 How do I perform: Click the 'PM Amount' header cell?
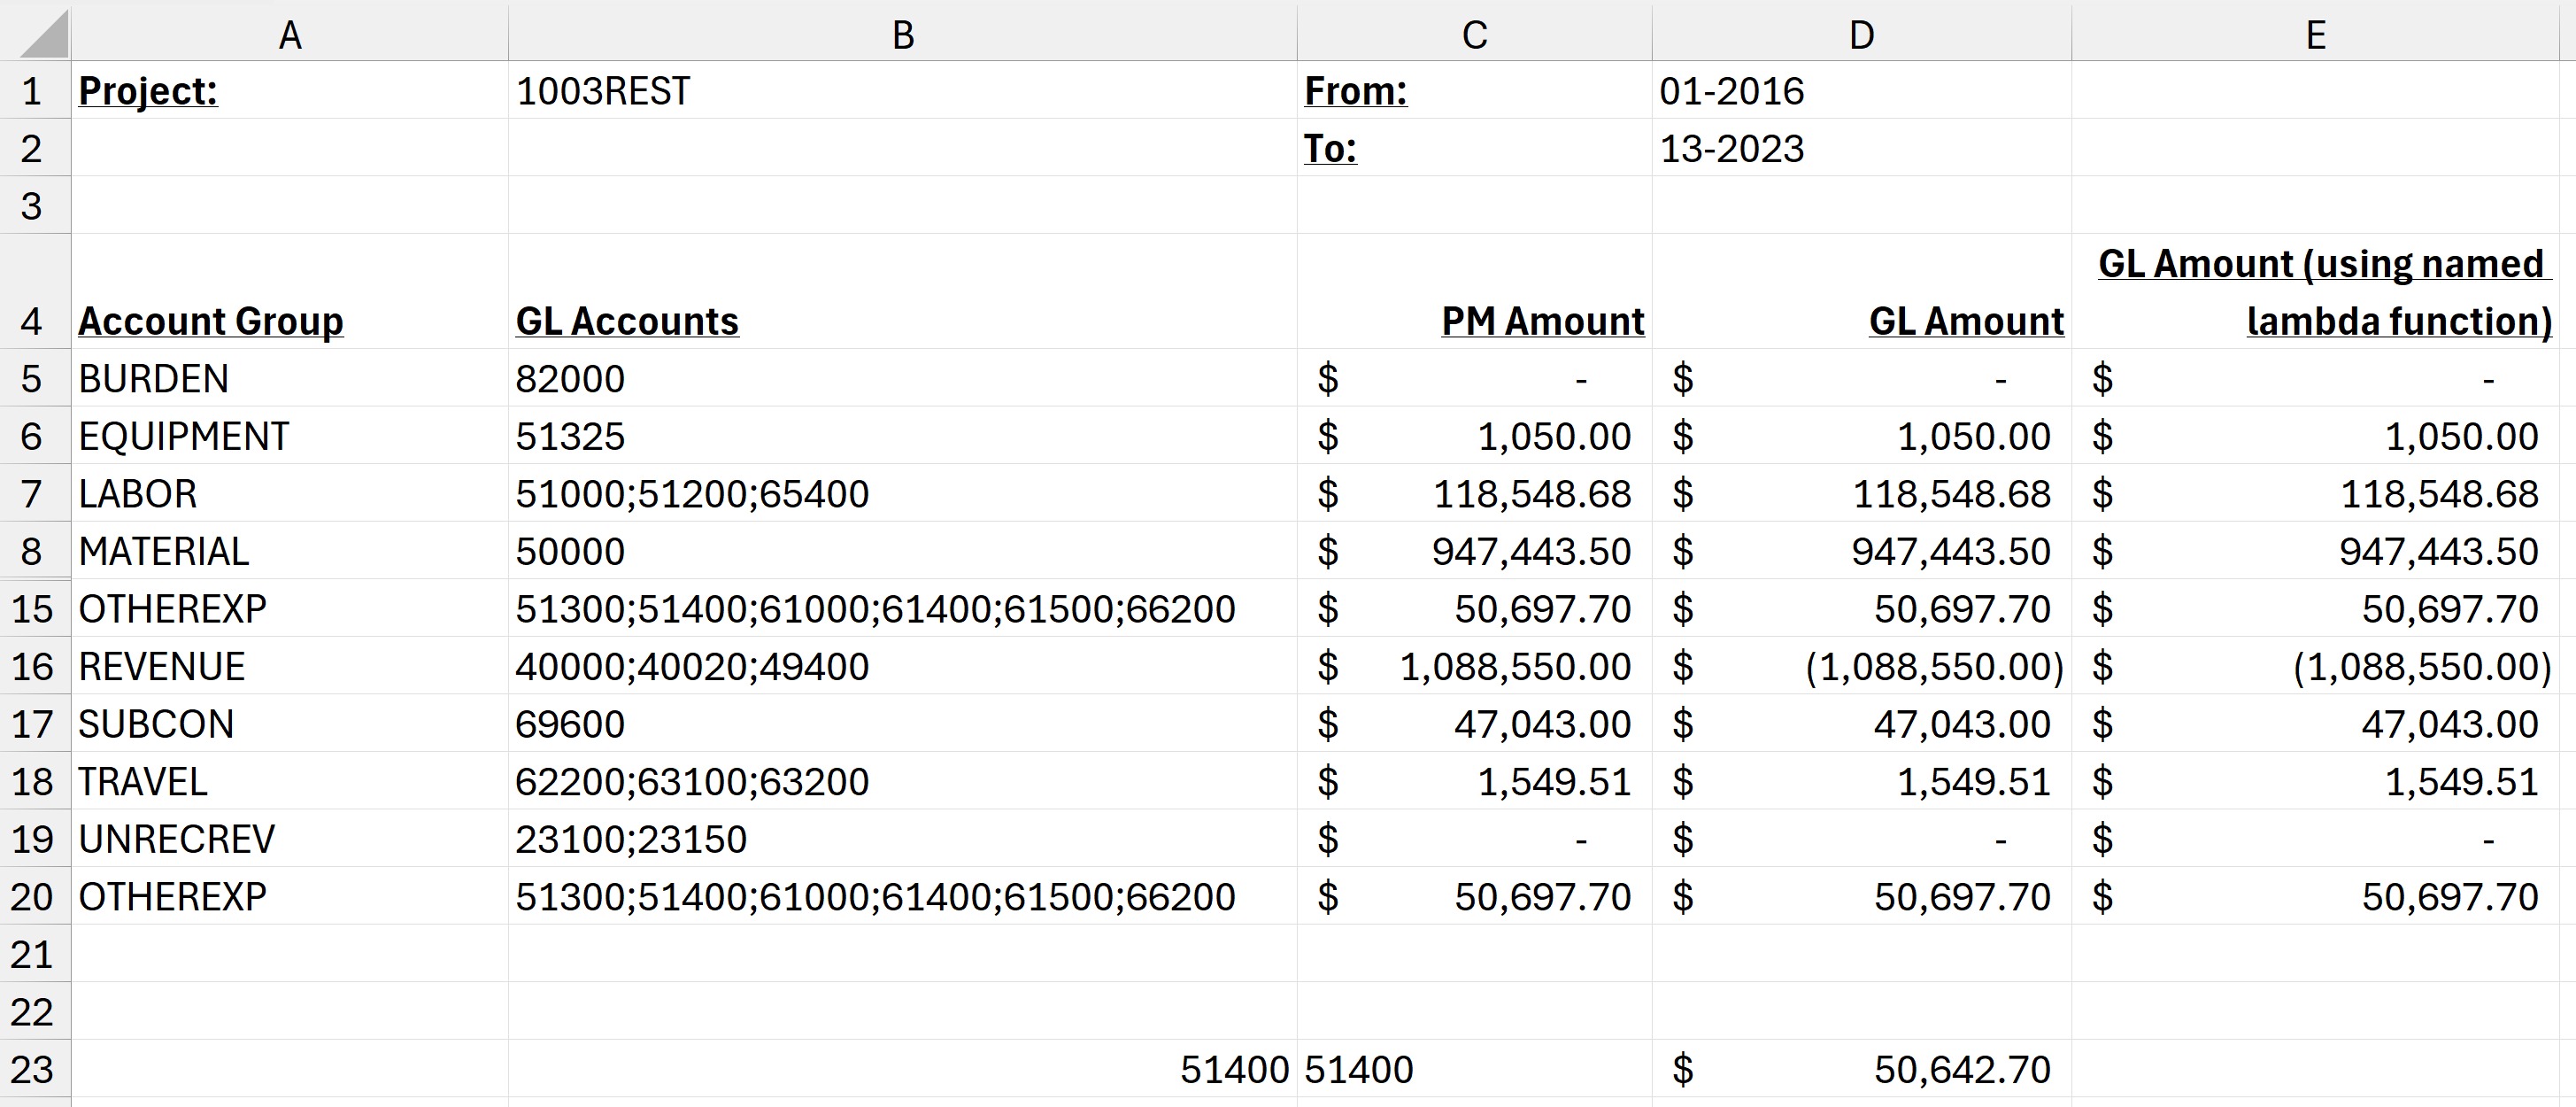click(1475, 291)
